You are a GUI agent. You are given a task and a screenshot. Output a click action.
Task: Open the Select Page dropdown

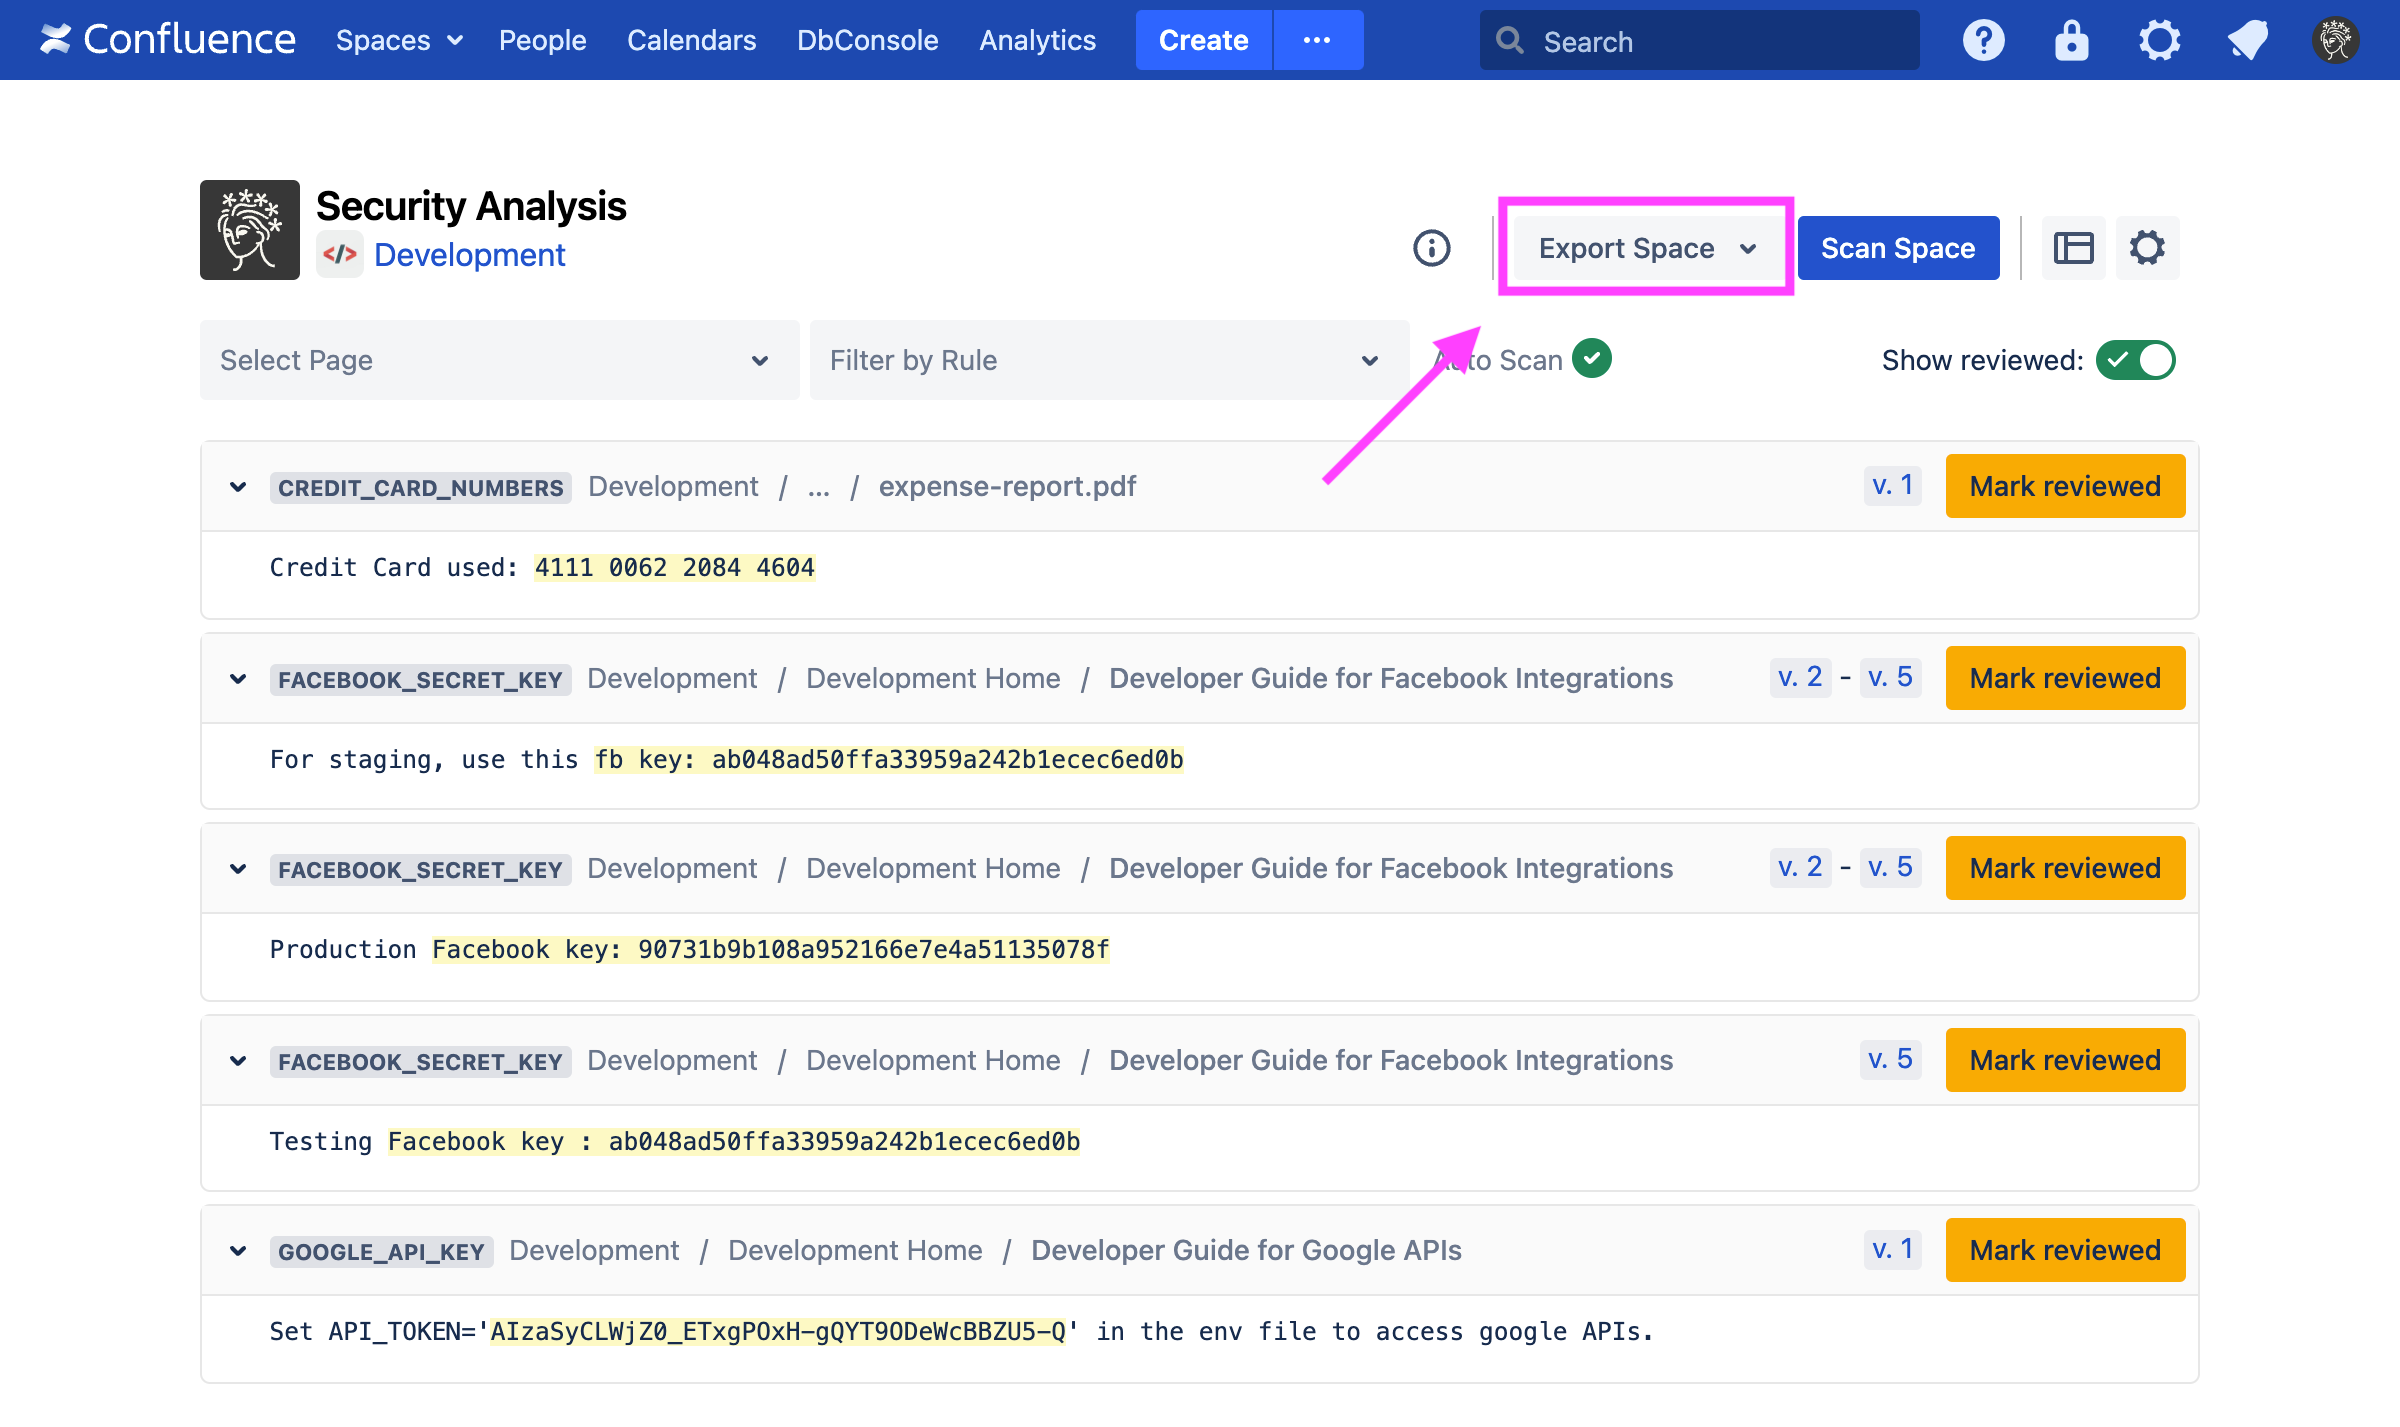499,360
